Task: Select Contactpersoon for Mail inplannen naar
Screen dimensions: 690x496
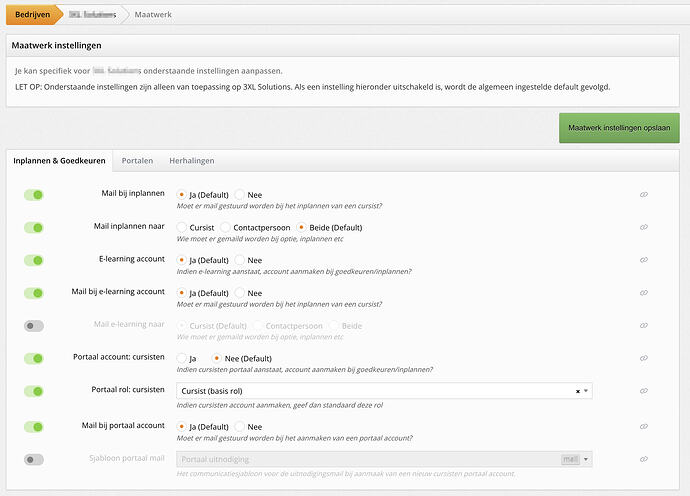Action: 226,228
